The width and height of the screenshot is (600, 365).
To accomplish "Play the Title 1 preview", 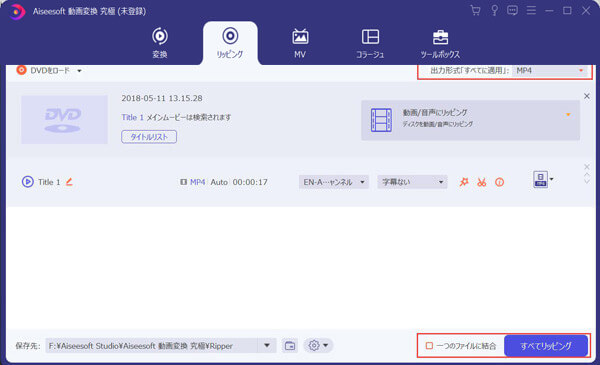I will click(28, 182).
